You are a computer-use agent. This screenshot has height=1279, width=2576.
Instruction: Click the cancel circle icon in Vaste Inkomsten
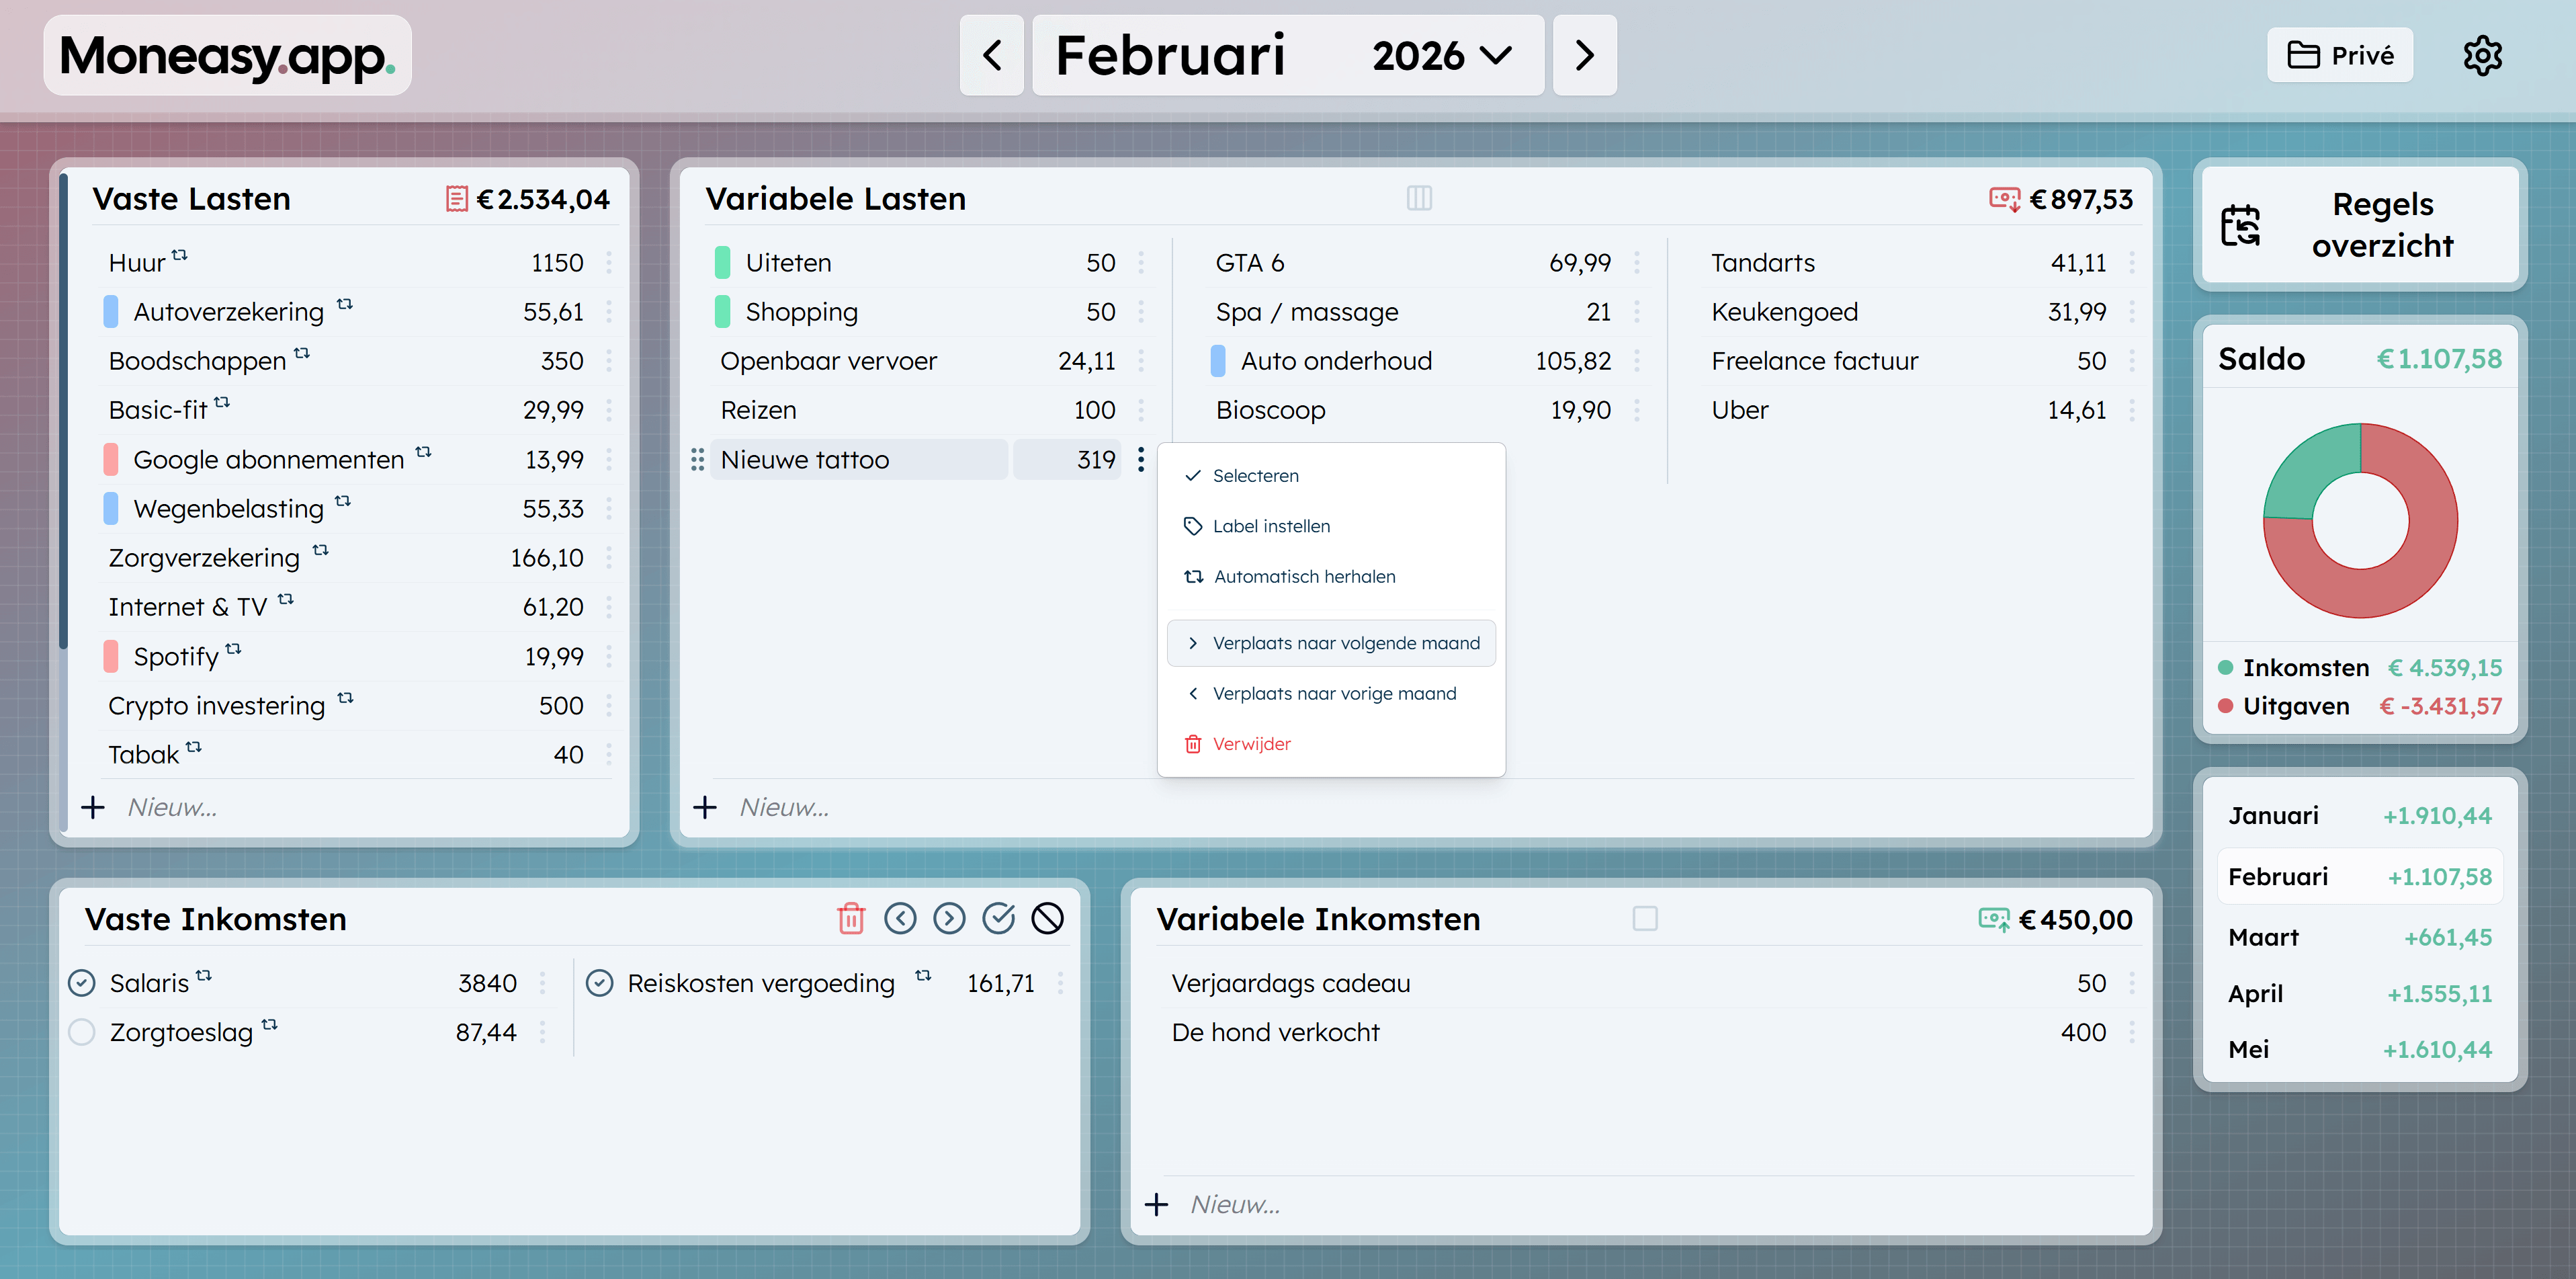pyautogui.click(x=1047, y=918)
